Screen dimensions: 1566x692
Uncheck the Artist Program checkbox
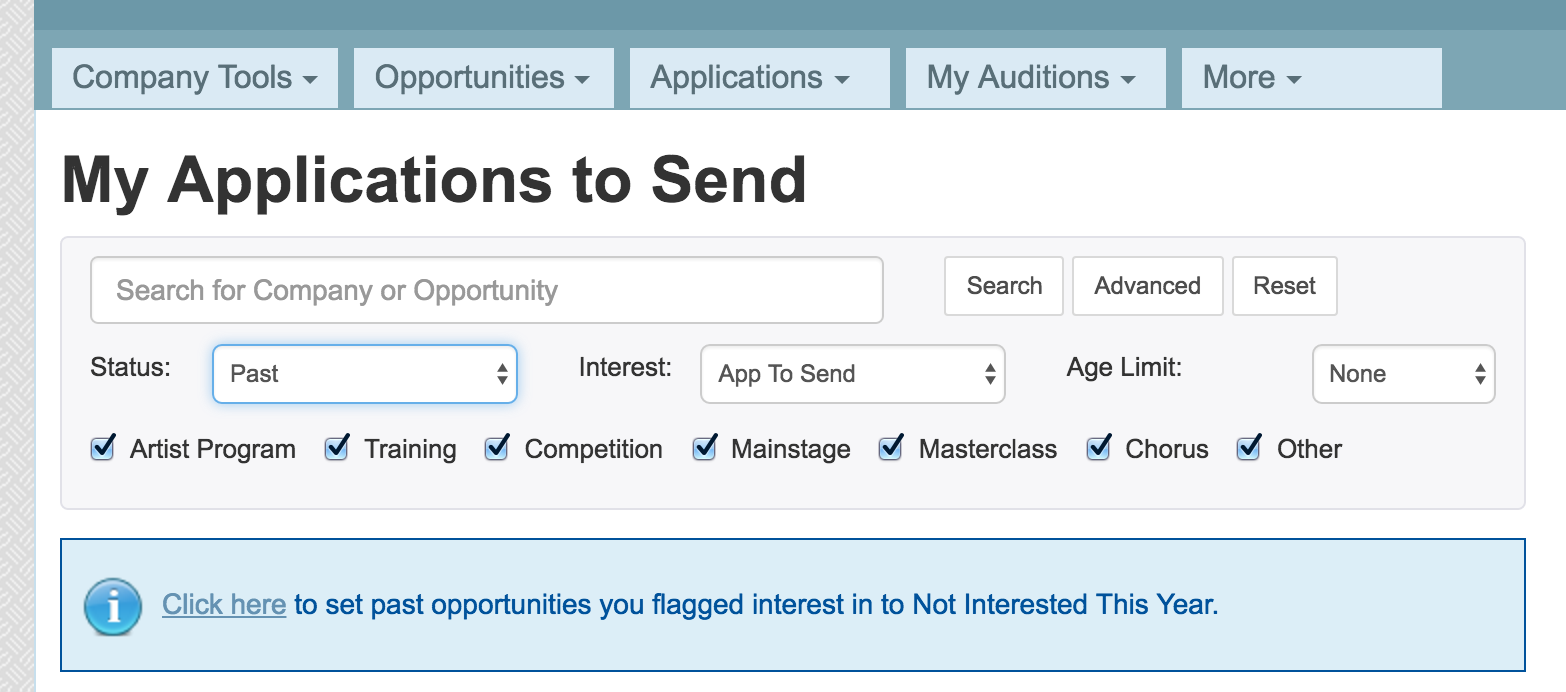coord(103,448)
